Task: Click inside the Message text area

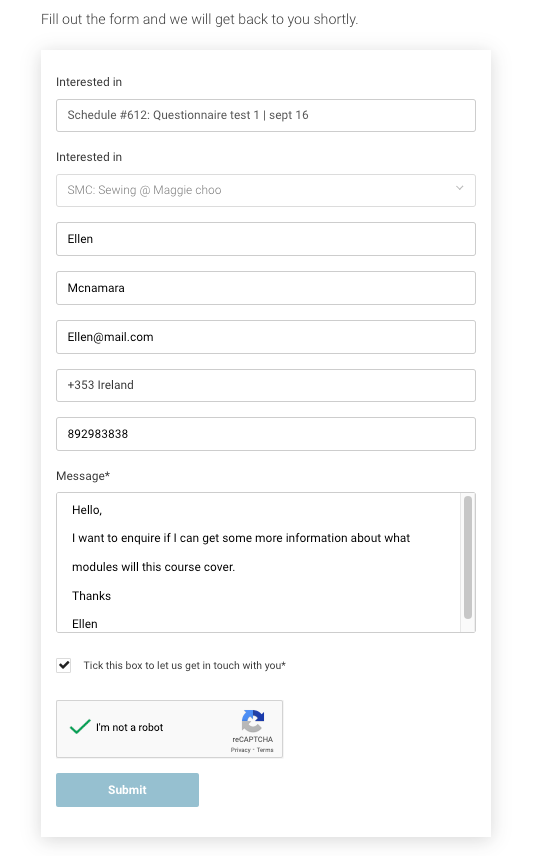Action: (259, 563)
